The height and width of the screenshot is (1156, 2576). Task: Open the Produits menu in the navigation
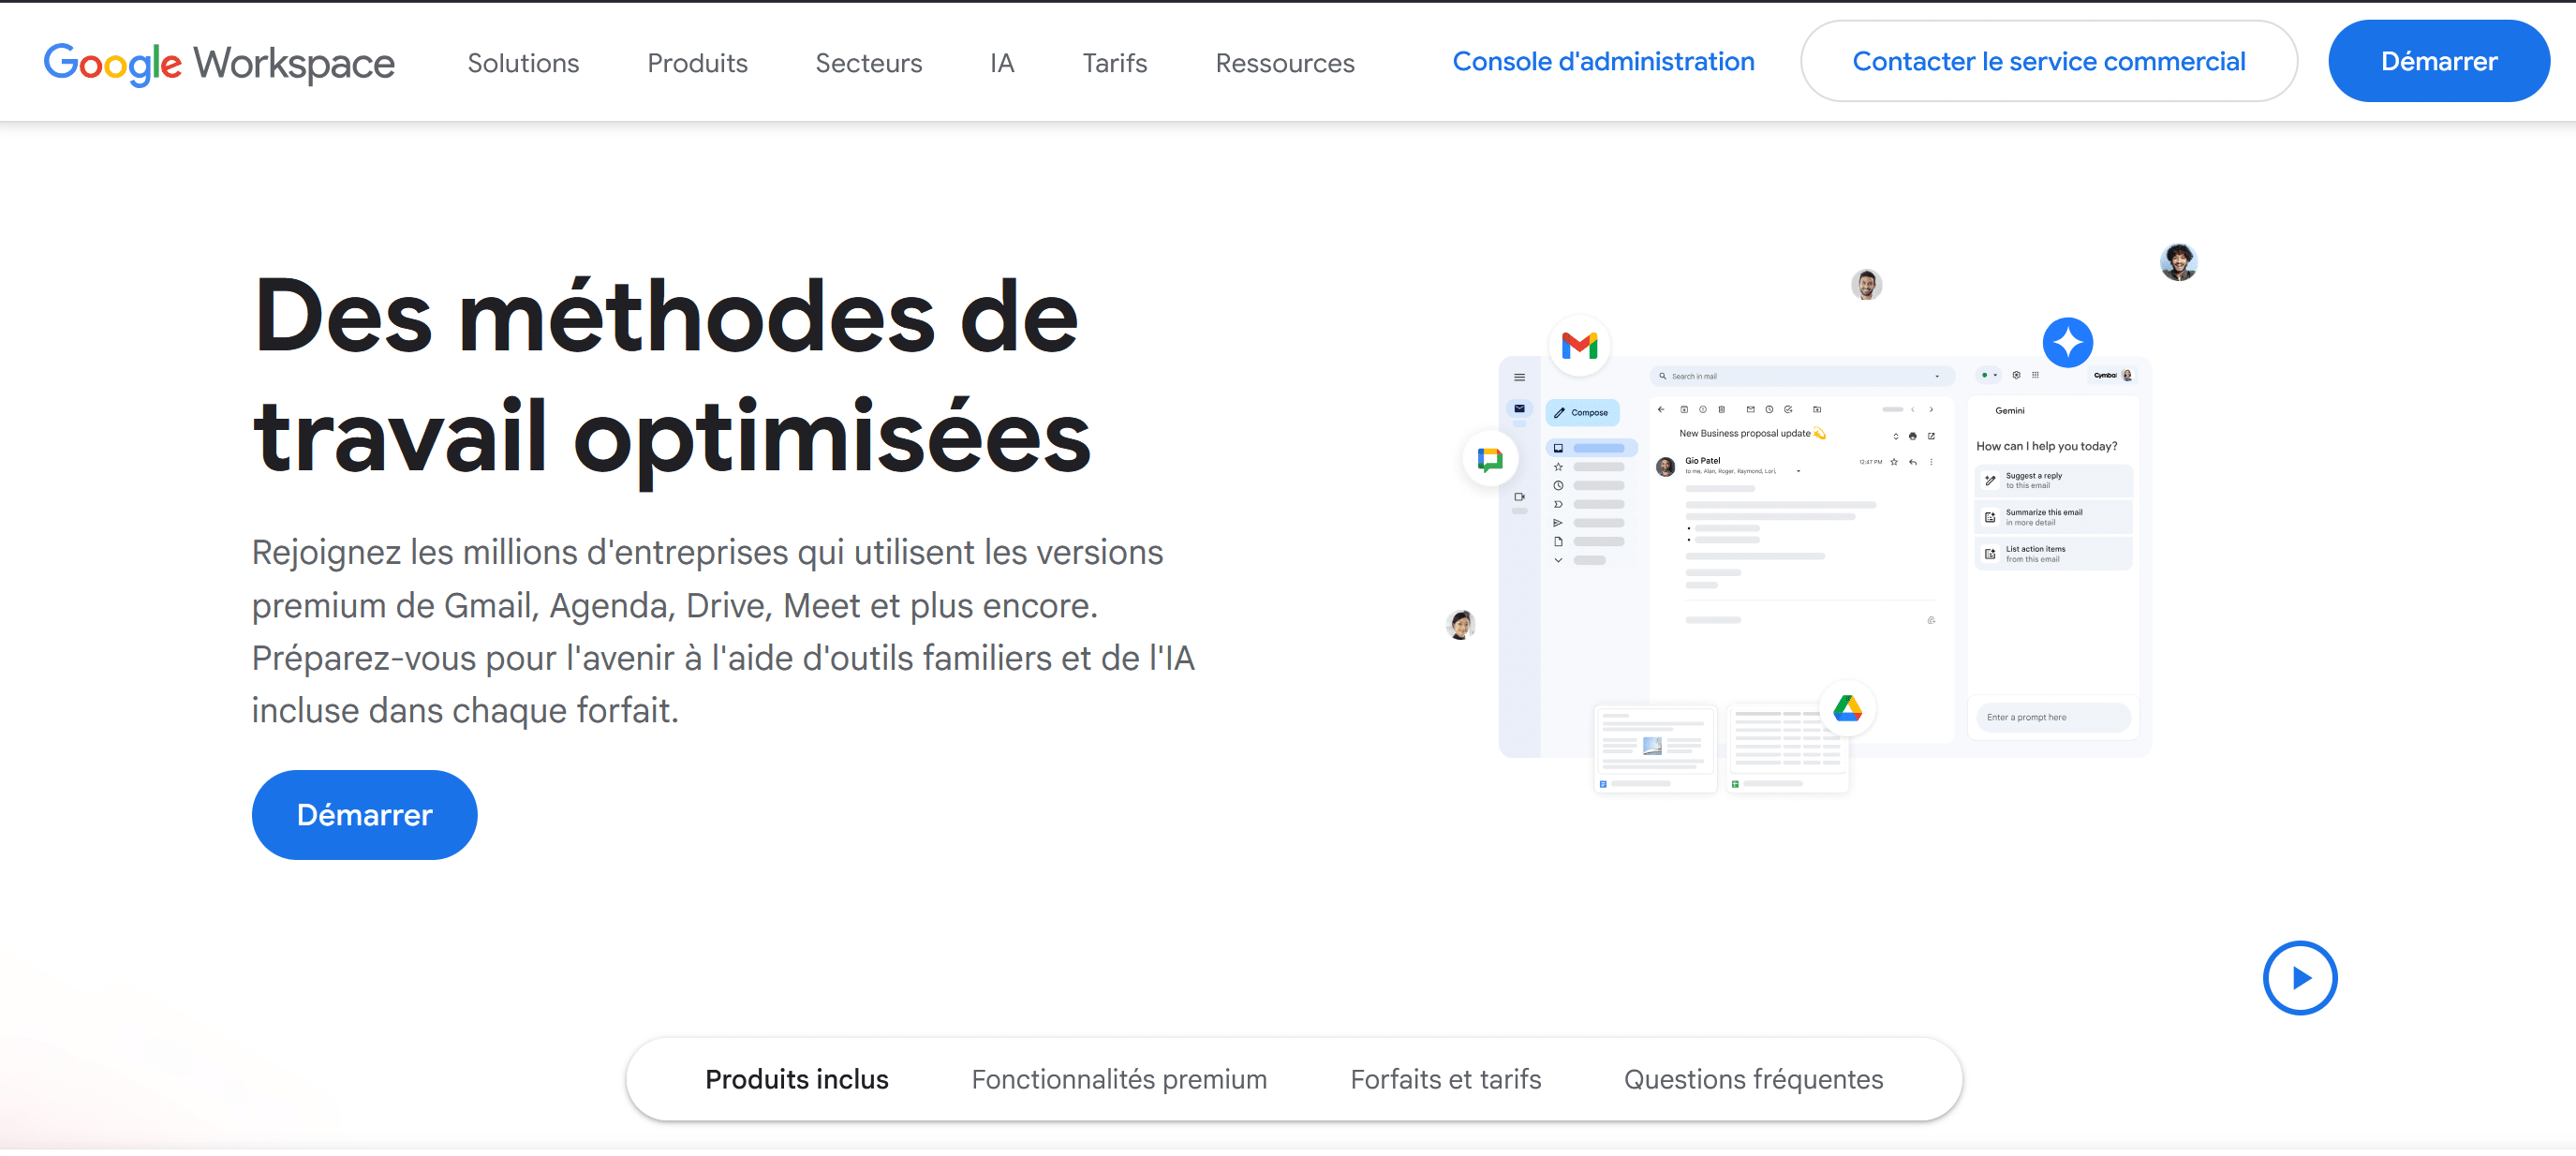(697, 62)
